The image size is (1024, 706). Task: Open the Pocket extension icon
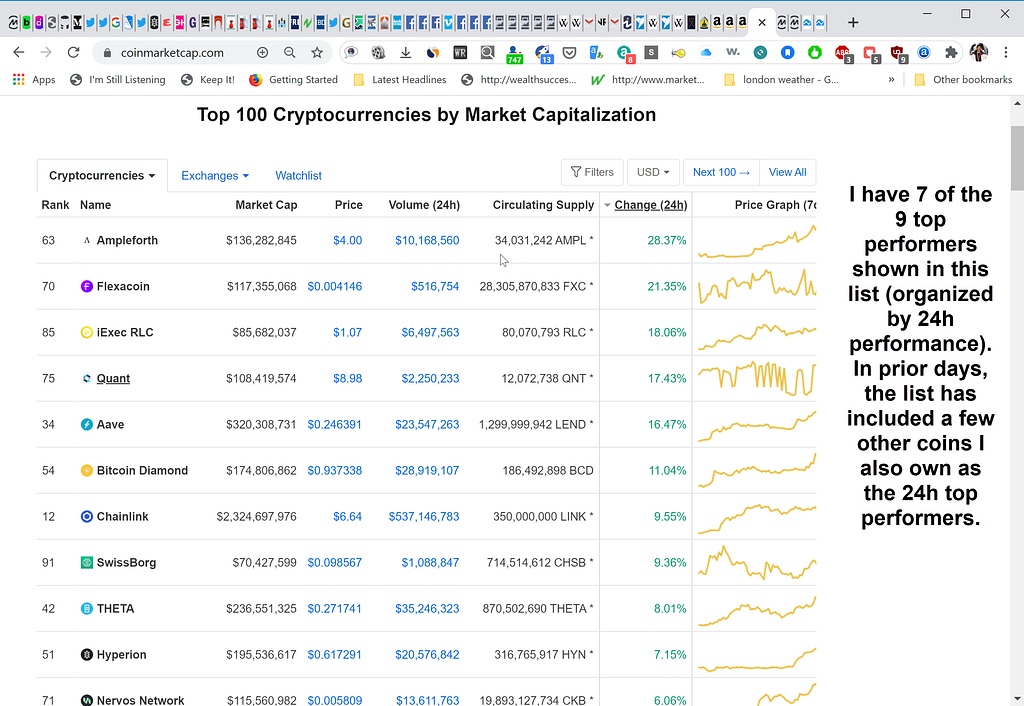[569, 53]
